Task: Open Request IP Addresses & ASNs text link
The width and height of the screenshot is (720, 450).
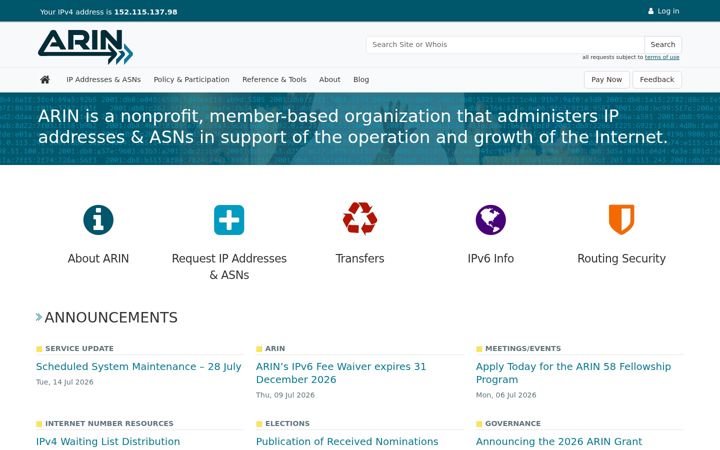Action: tap(229, 267)
